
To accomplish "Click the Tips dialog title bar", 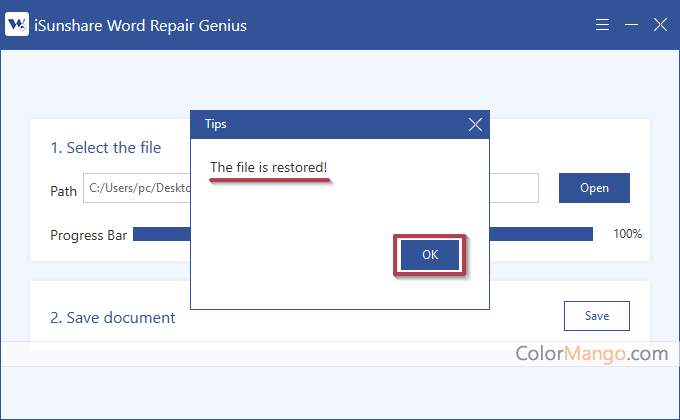I will coord(320,124).
